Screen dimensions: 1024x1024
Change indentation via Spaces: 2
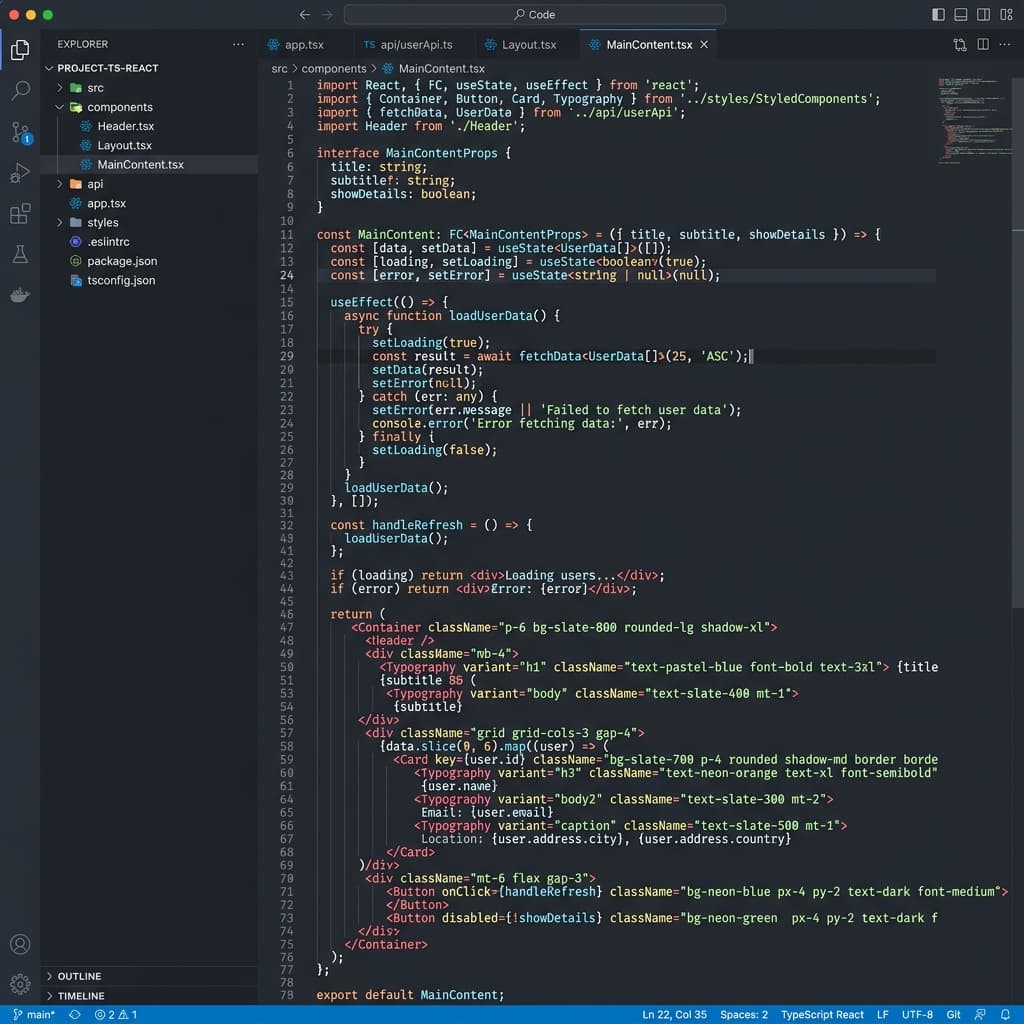[x=744, y=1014]
